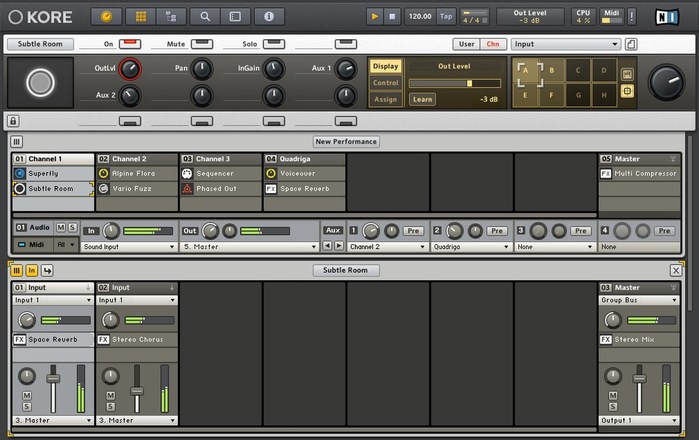
Task: Start playback with the play button
Action: [375, 16]
